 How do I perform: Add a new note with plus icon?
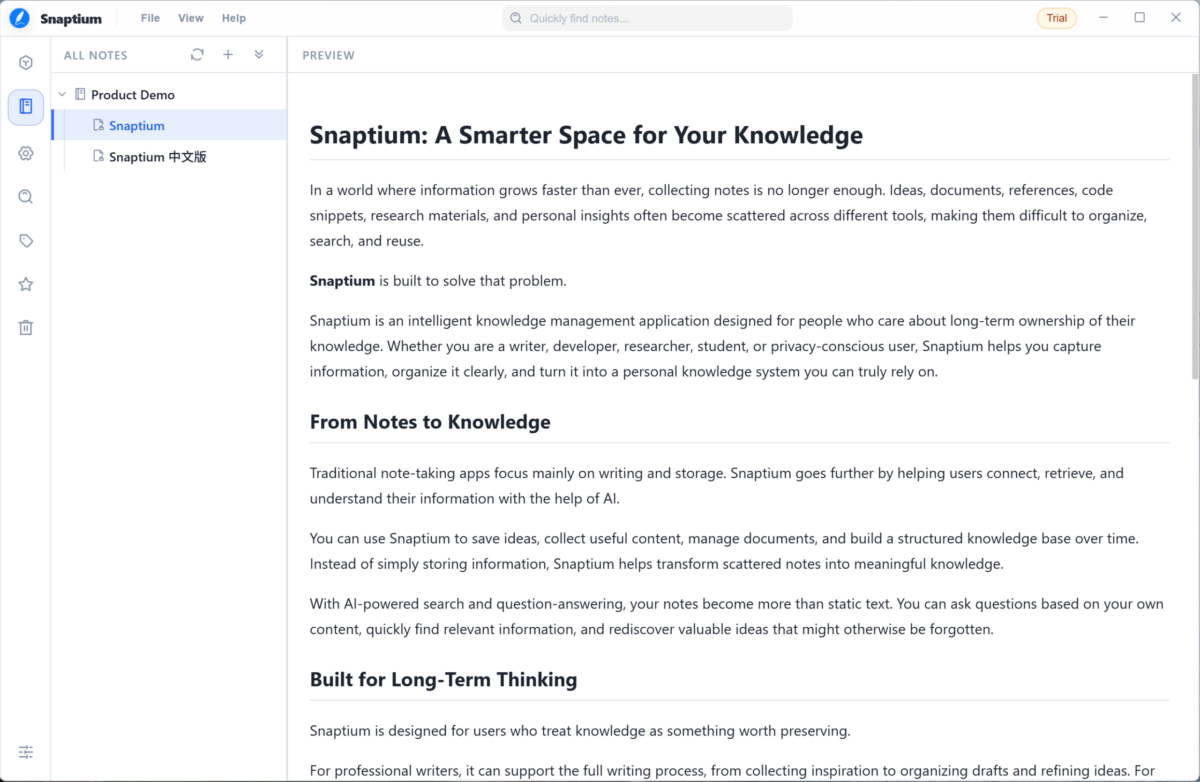pos(228,55)
